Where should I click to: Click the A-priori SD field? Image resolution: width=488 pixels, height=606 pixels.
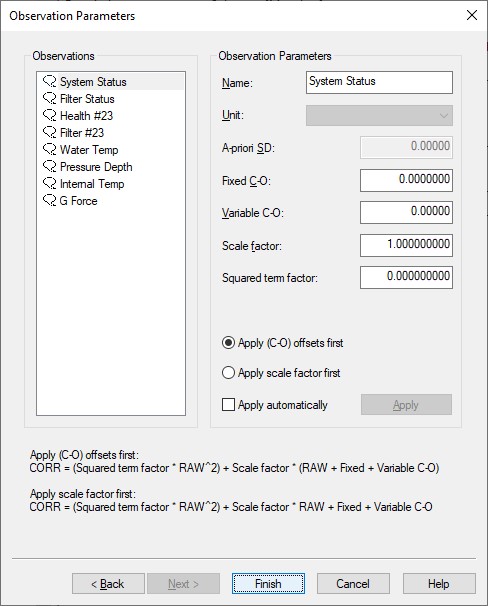click(406, 147)
